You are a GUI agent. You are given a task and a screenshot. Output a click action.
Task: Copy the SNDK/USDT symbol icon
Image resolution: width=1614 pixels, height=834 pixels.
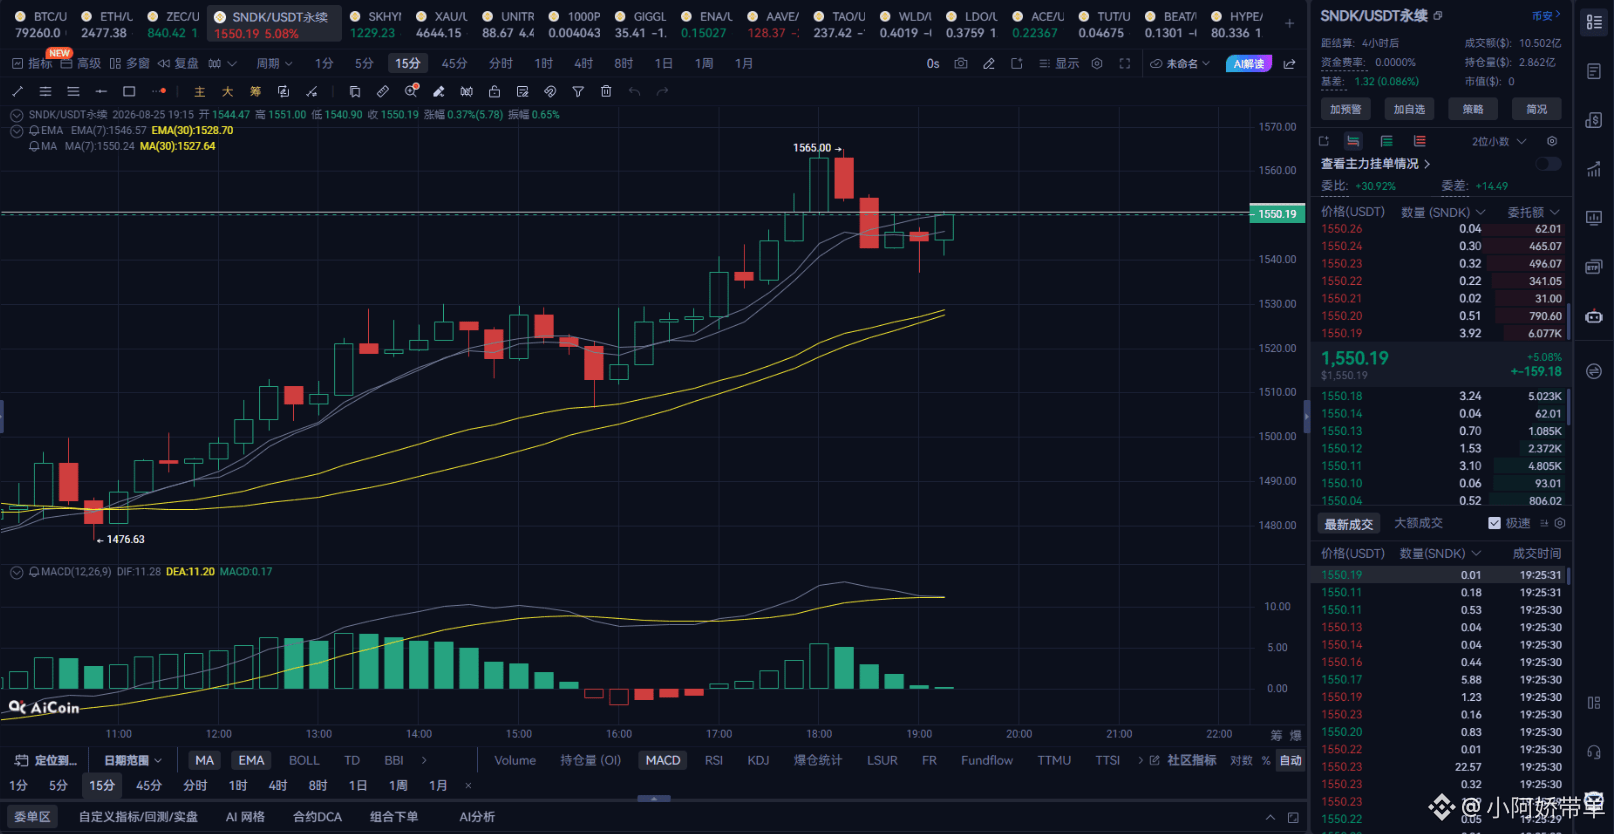(1438, 16)
